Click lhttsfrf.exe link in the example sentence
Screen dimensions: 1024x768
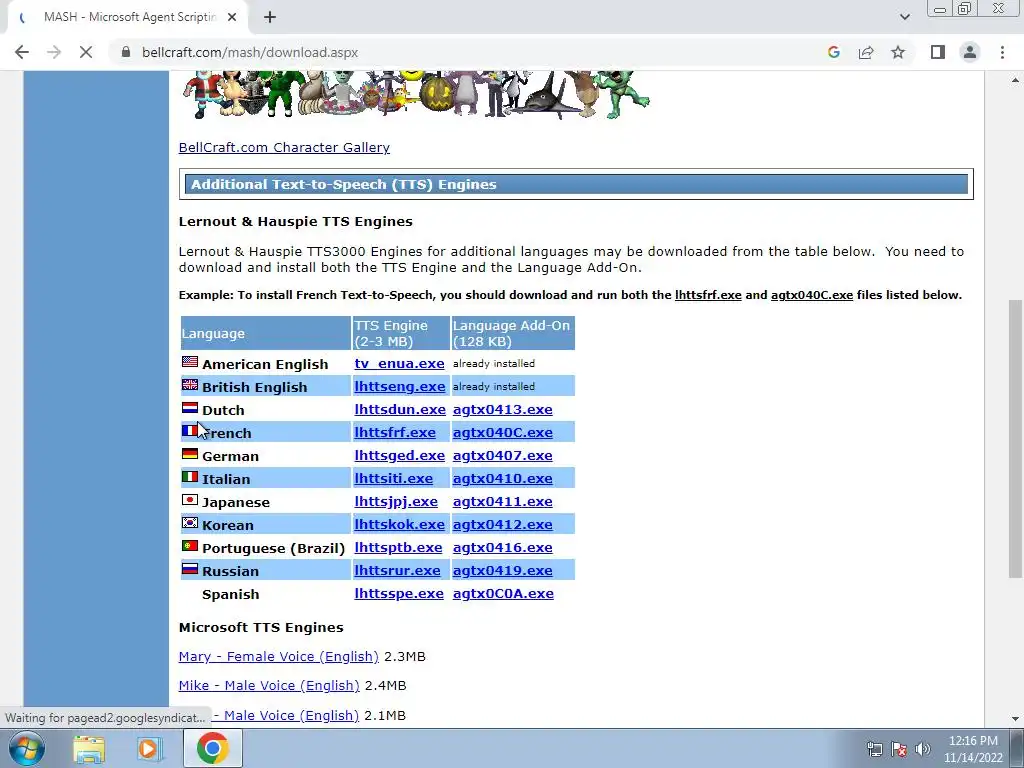[x=708, y=295]
